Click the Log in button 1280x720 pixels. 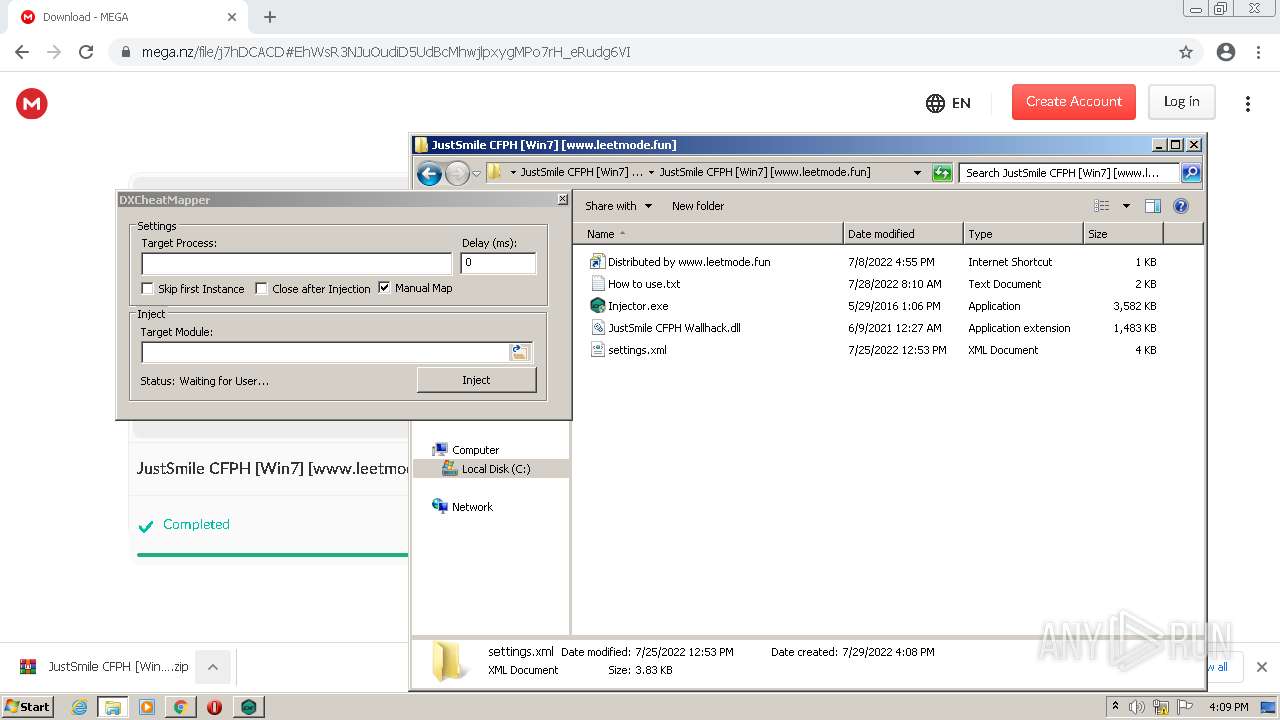[1181, 102]
